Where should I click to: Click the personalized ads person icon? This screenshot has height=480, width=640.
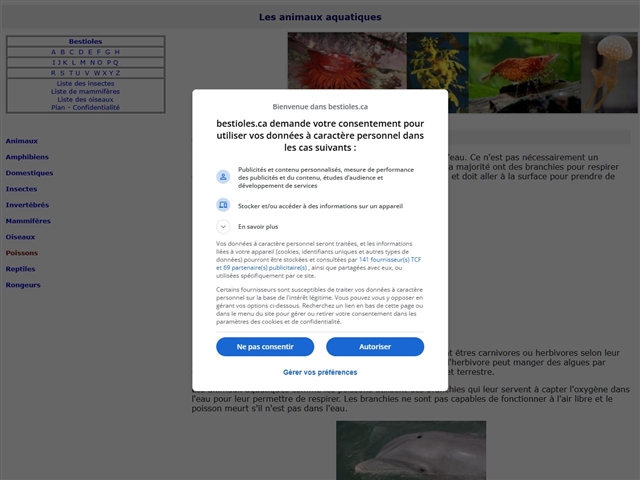[x=223, y=176]
